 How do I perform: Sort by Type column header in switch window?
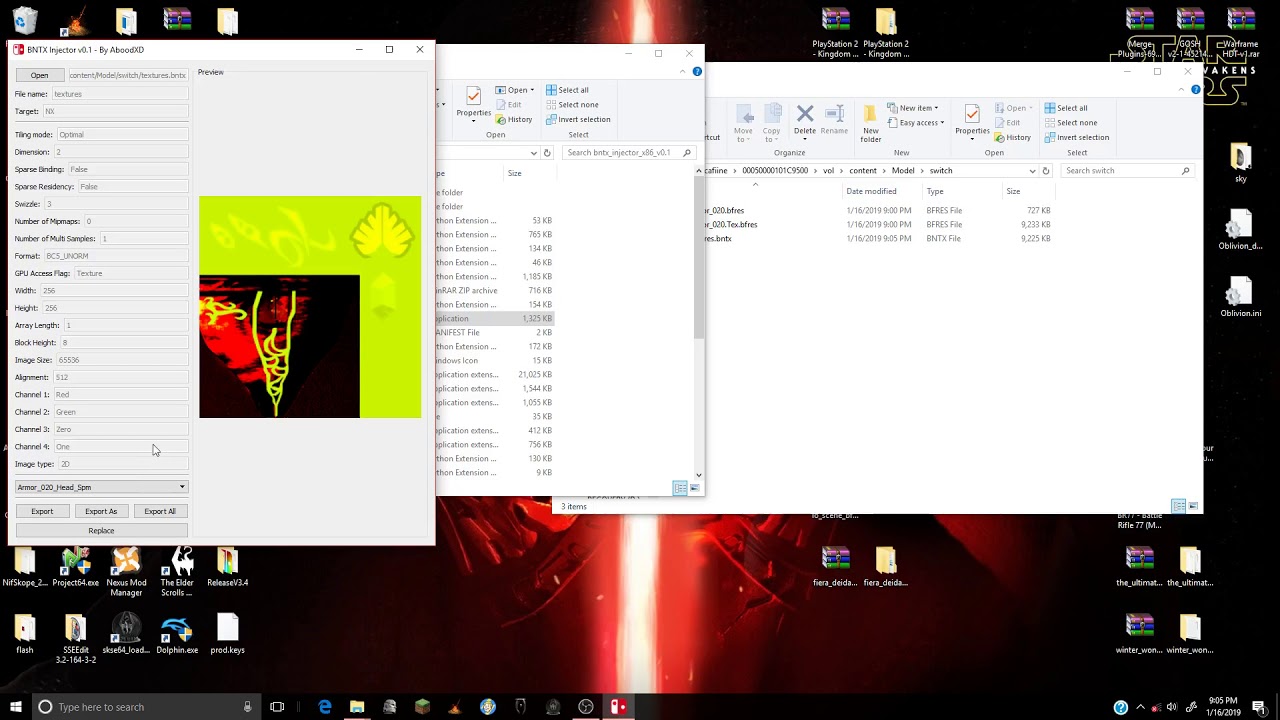[935, 191]
